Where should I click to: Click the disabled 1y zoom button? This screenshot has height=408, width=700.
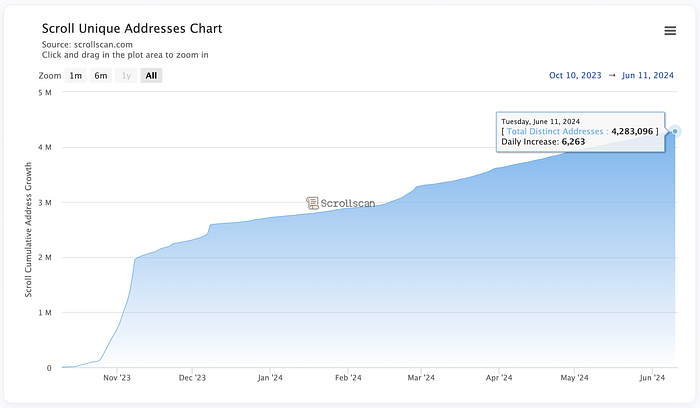click(126, 76)
